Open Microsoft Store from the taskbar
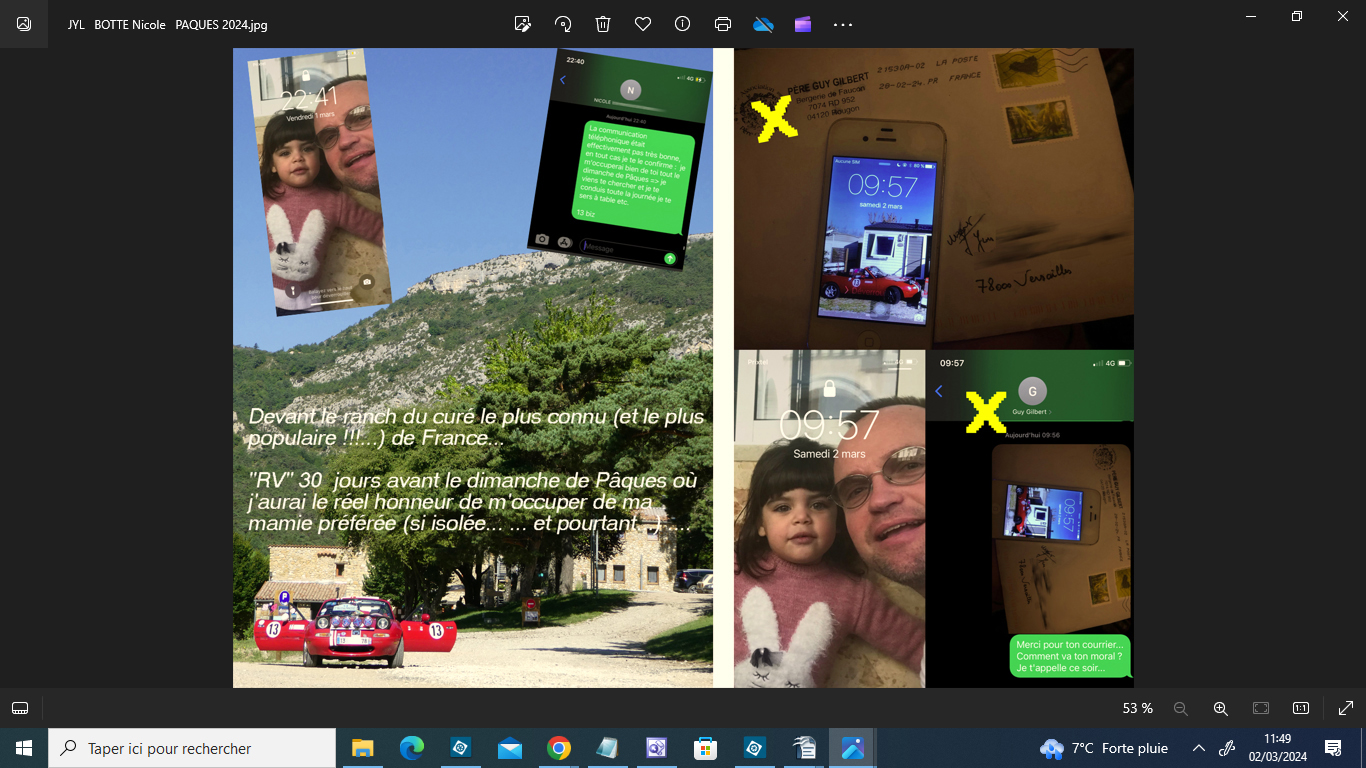The width and height of the screenshot is (1366, 768). point(706,748)
